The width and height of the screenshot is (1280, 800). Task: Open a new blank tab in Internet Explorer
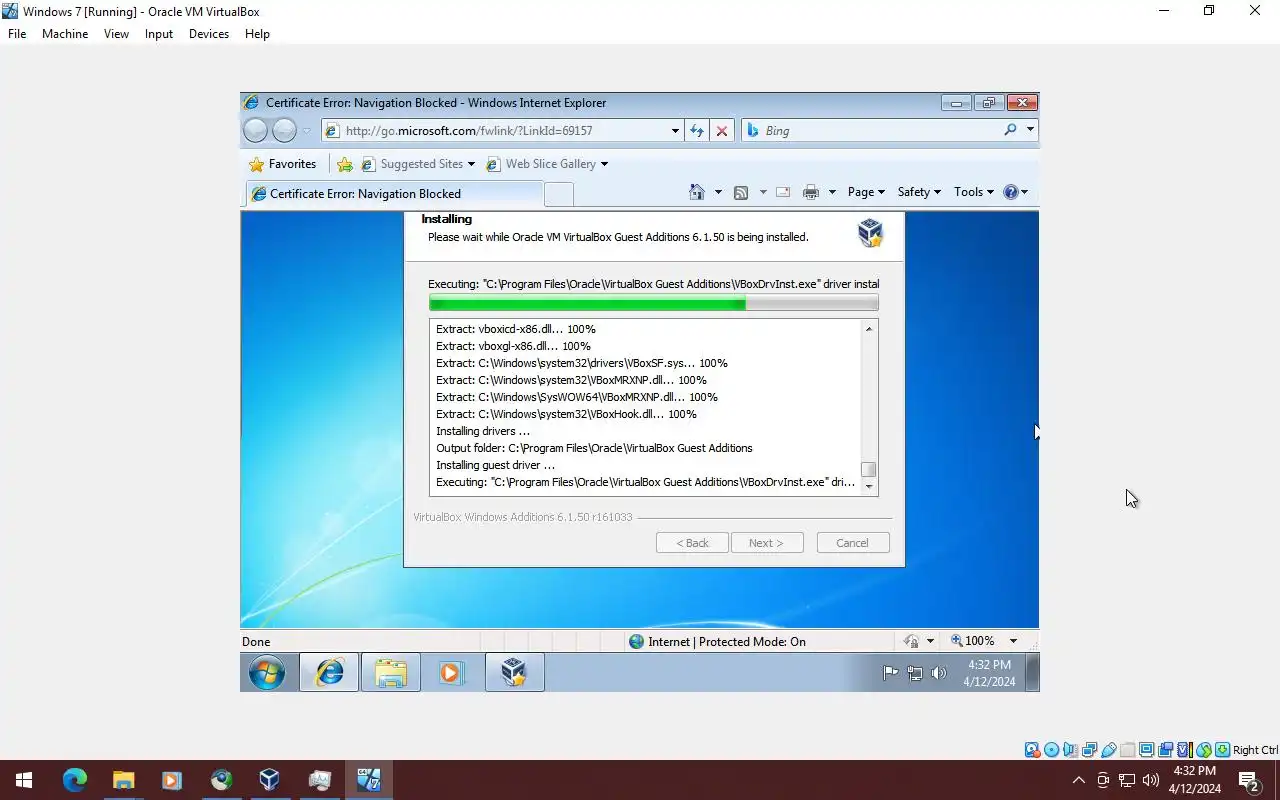coord(559,194)
